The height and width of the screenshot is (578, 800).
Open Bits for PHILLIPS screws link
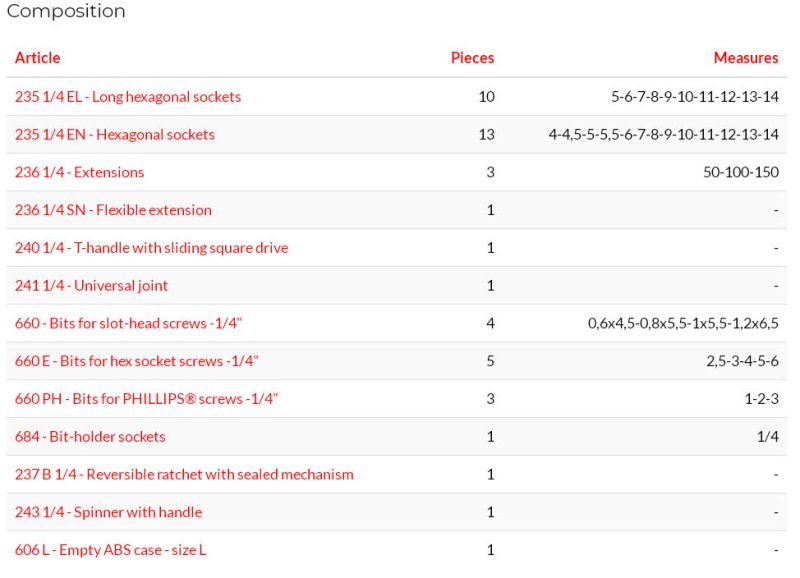146,399
